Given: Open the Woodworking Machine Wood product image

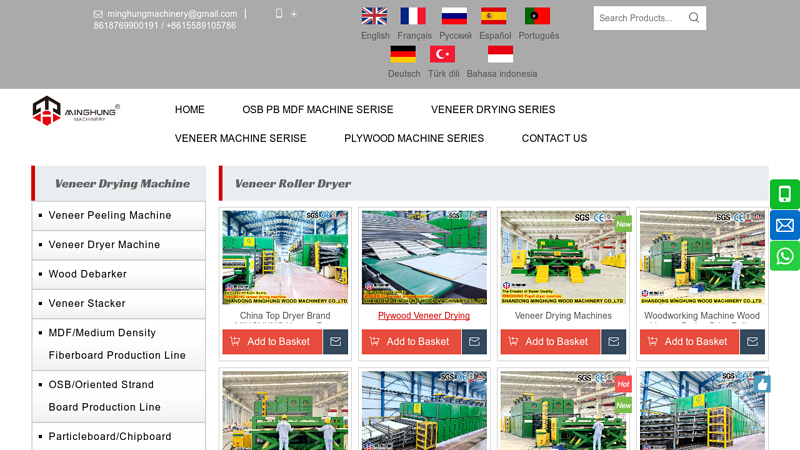Looking at the screenshot, I should pos(702,258).
